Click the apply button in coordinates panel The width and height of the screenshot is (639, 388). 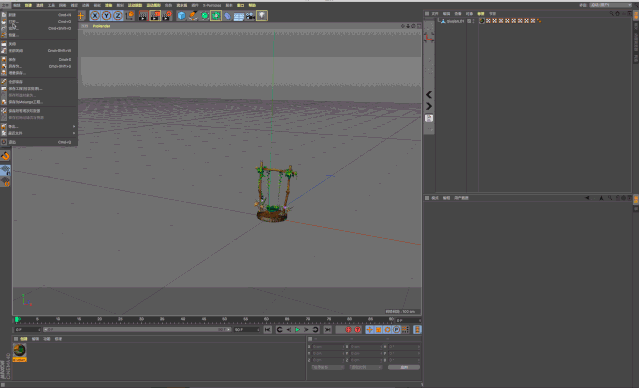404,367
